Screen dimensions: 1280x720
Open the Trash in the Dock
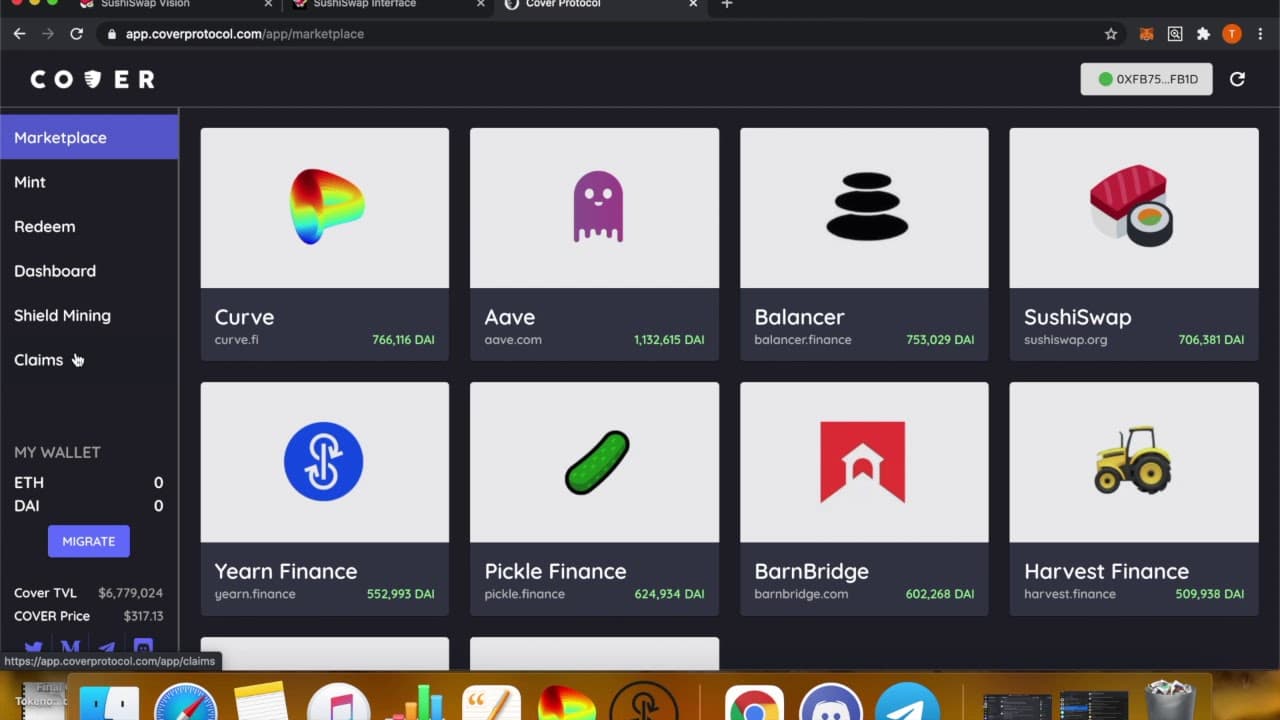tap(1168, 701)
